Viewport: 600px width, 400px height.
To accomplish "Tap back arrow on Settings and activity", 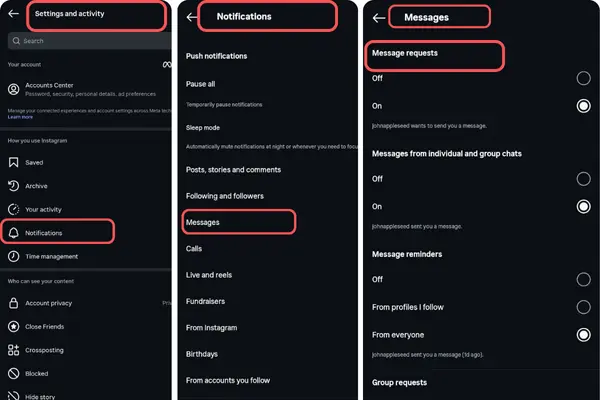I will pos(14,15).
